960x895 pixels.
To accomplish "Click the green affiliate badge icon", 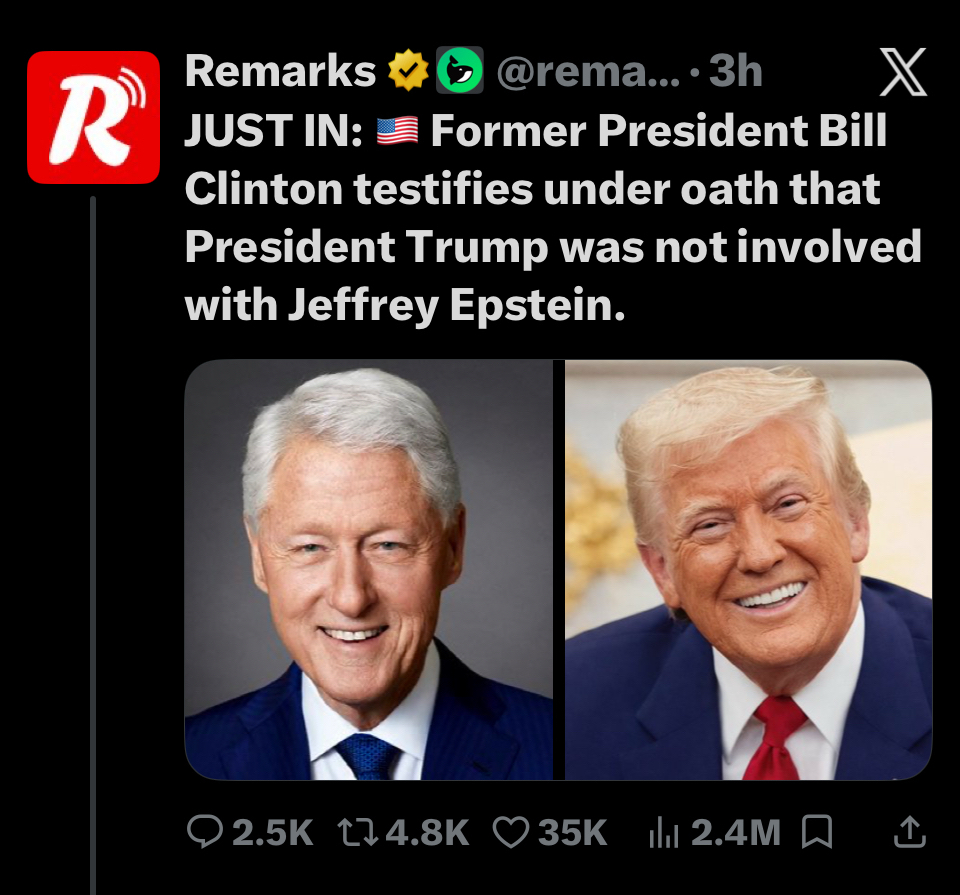I will [459, 72].
